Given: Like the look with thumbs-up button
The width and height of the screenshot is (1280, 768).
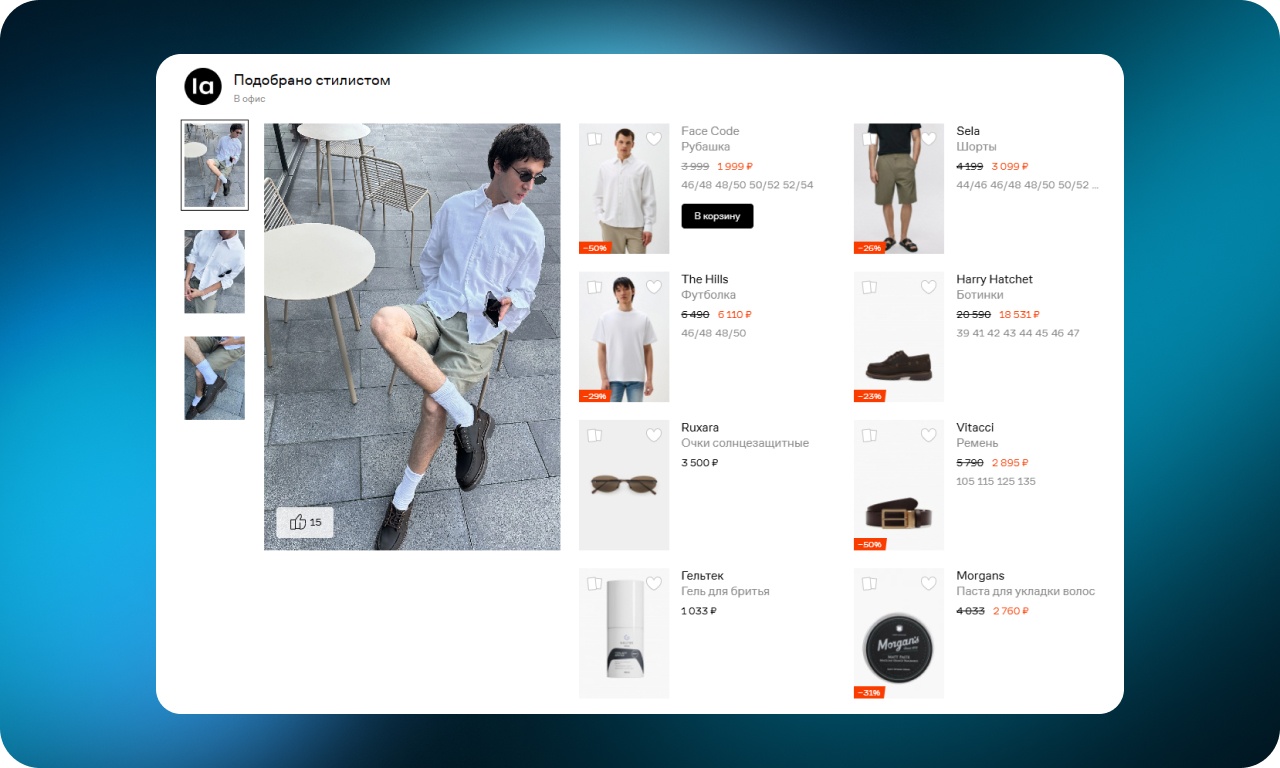Looking at the screenshot, I should click(x=305, y=522).
